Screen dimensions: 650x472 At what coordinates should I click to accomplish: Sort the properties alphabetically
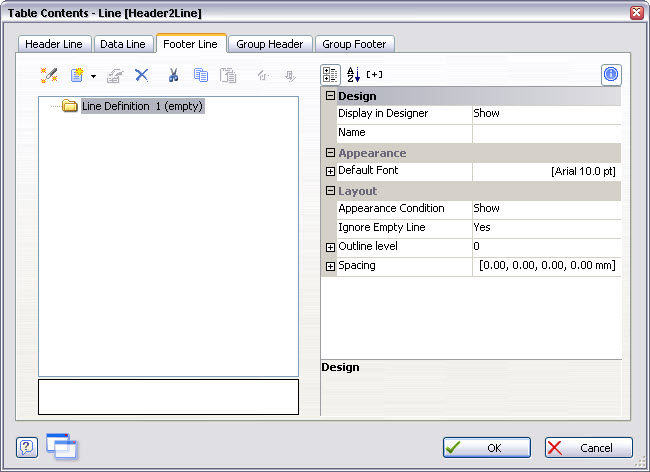[x=353, y=75]
